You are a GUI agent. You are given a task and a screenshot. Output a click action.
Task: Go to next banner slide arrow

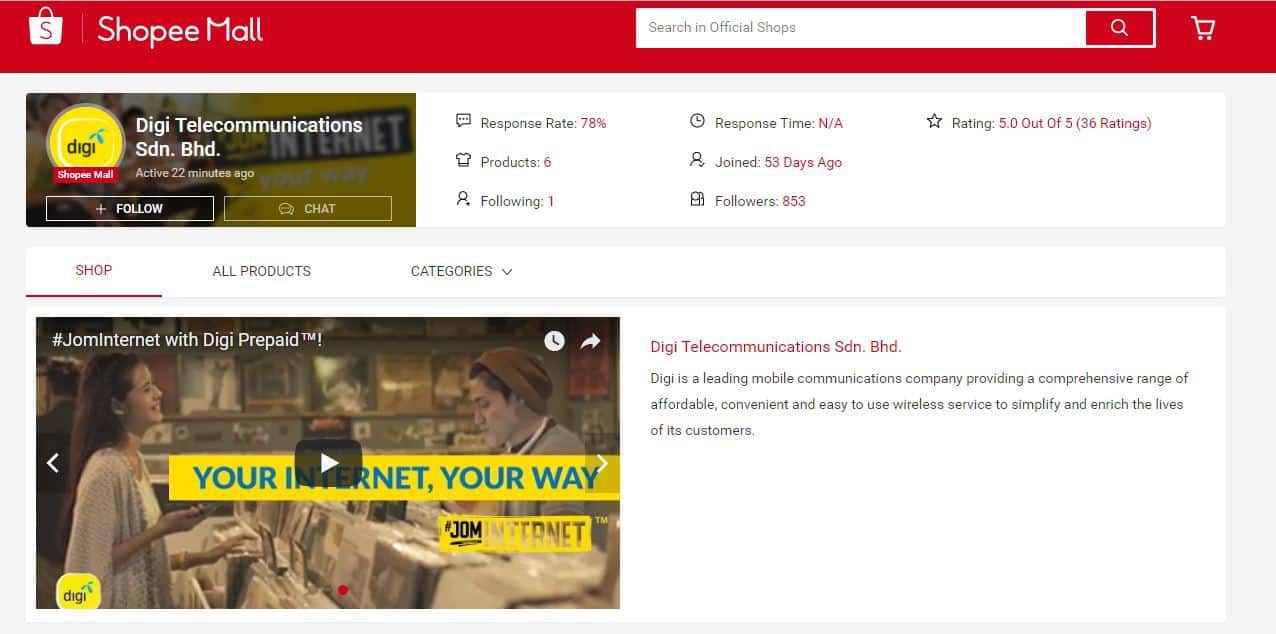602,463
